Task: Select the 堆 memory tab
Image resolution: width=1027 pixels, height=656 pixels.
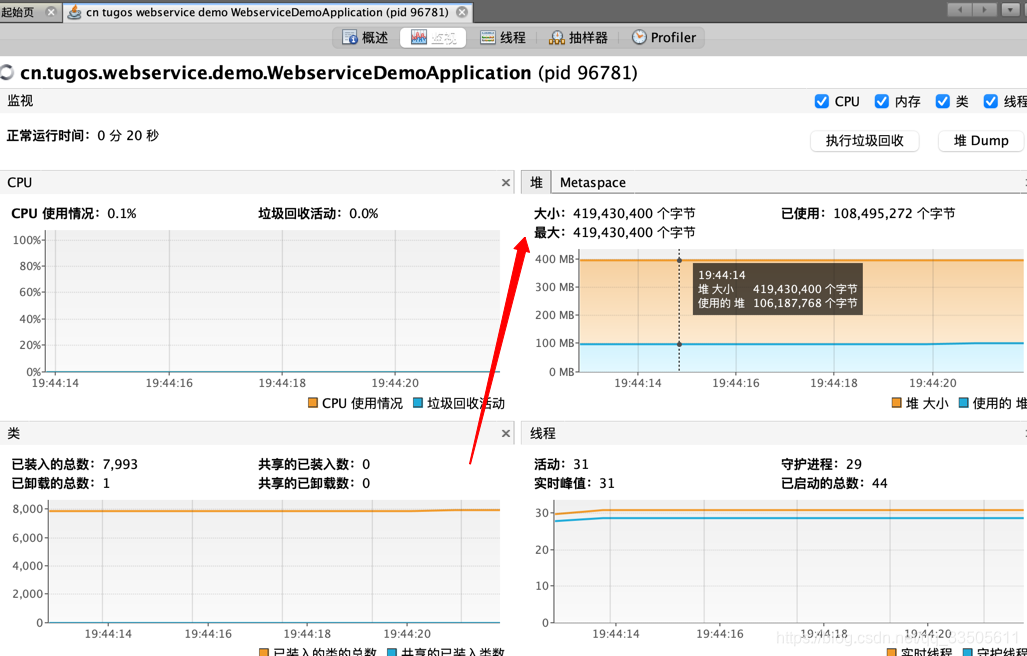Action: click(536, 183)
